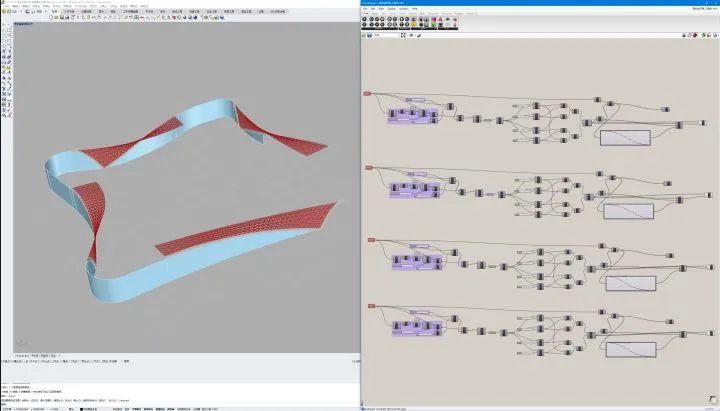Image resolution: width=720 pixels, height=411 pixels.
Task: Open Named Views eye icon in Grasshopper
Action: pyautogui.click(x=411, y=35)
